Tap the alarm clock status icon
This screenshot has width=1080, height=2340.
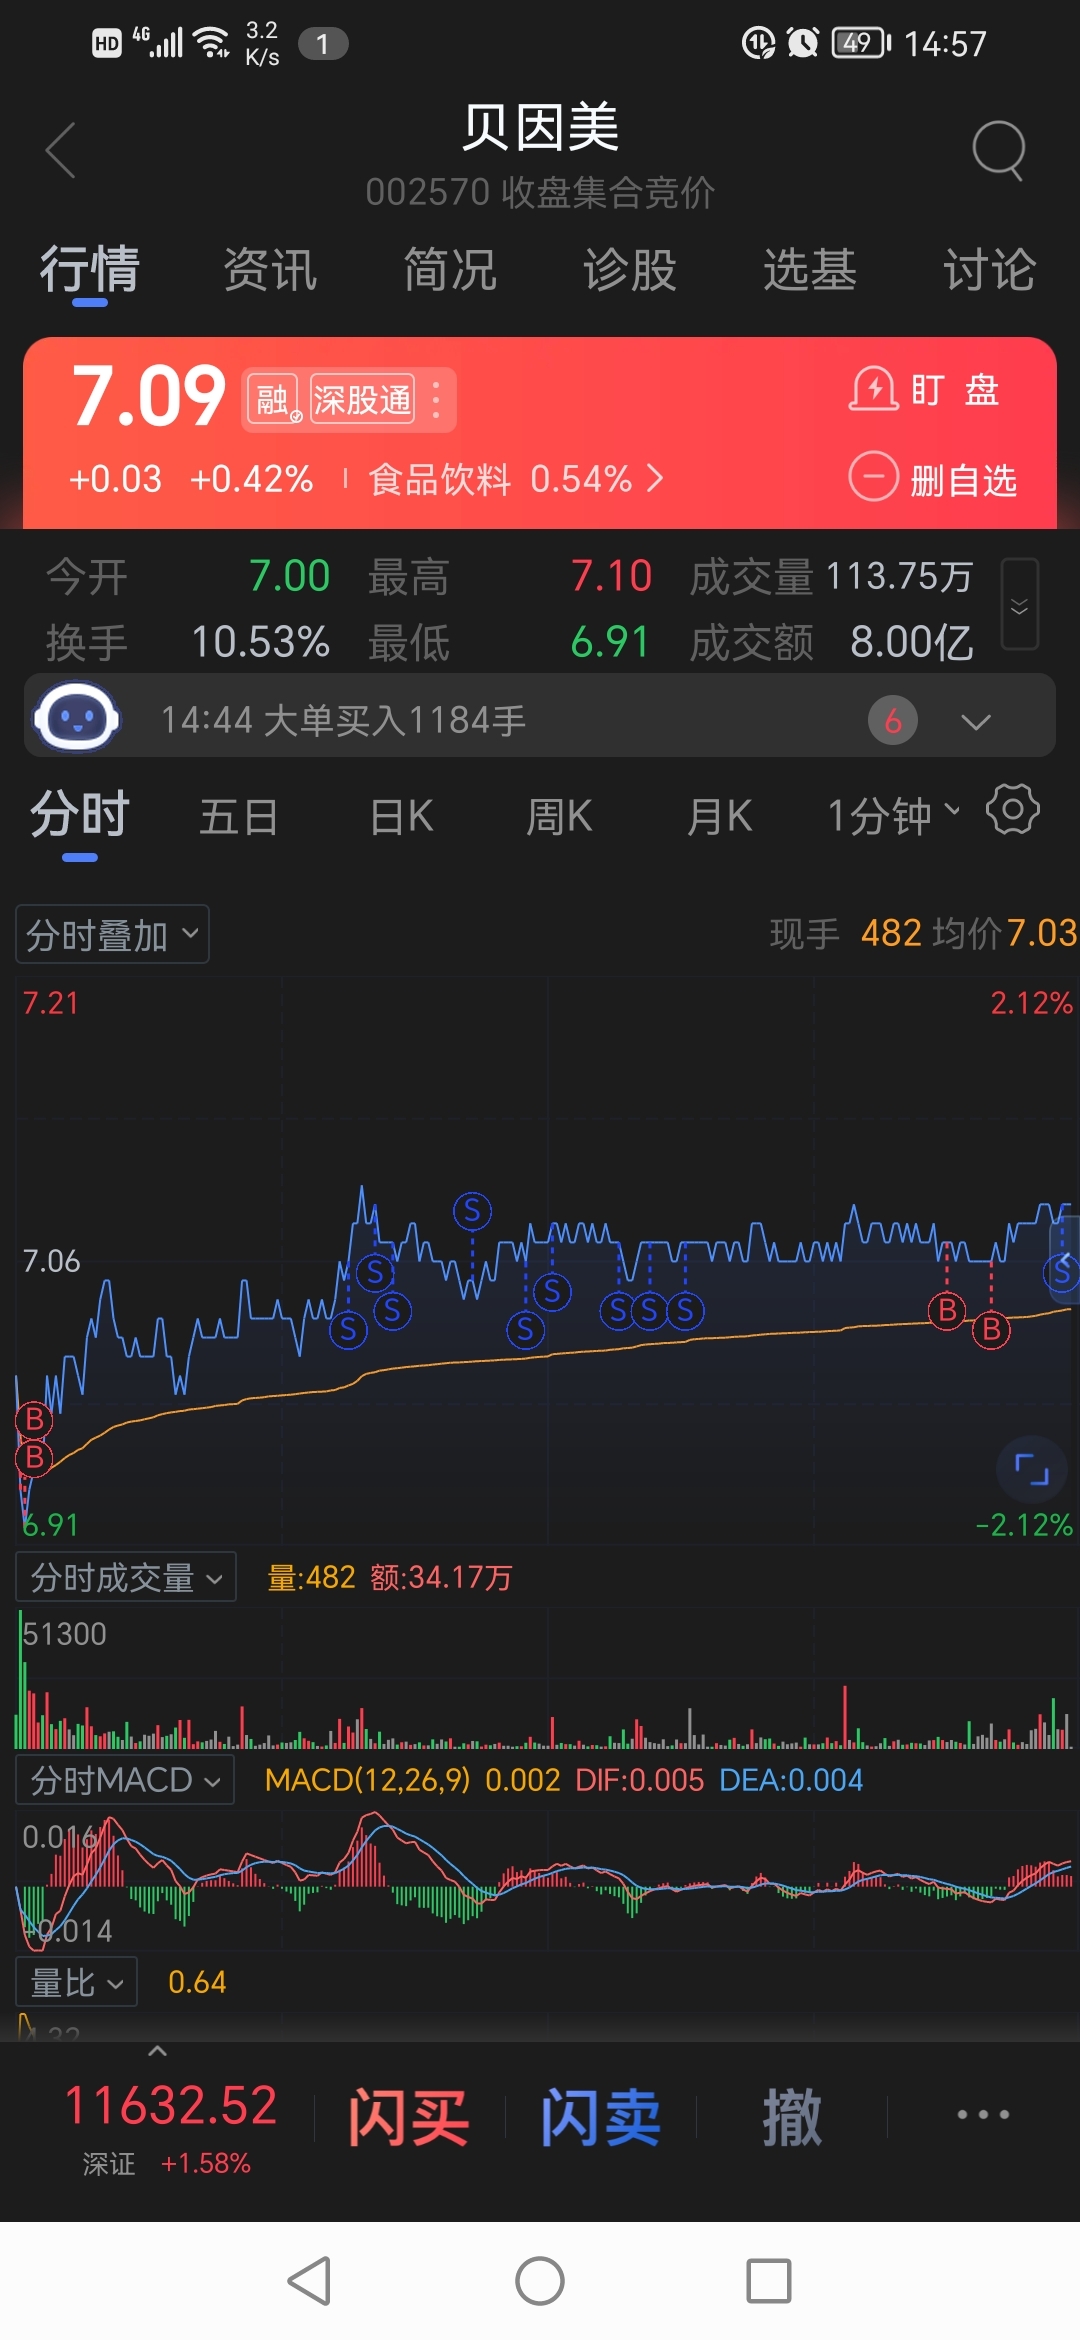(x=802, y=43)
